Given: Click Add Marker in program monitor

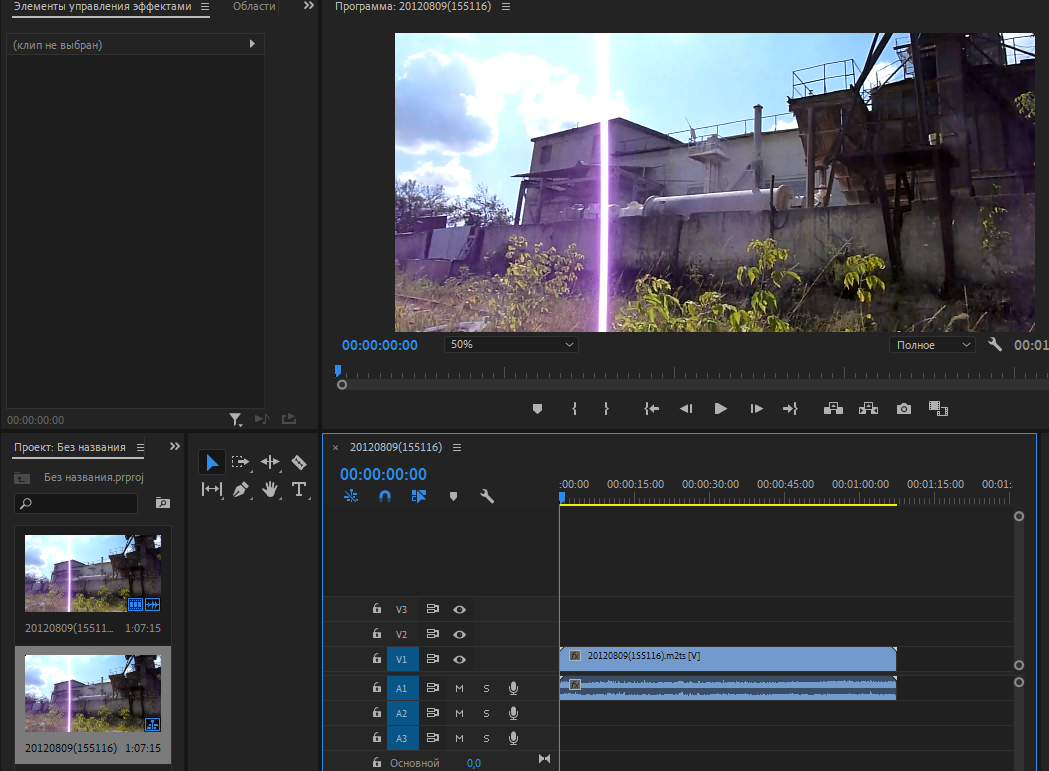Looking at the screenshot, I should tap(537, 409).
